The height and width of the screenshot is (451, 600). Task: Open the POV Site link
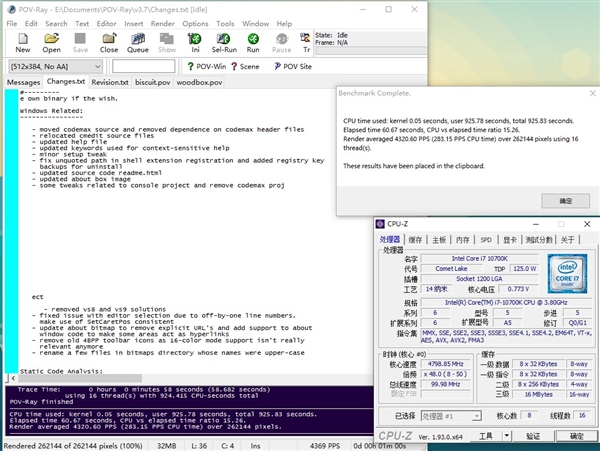[293, 67]
